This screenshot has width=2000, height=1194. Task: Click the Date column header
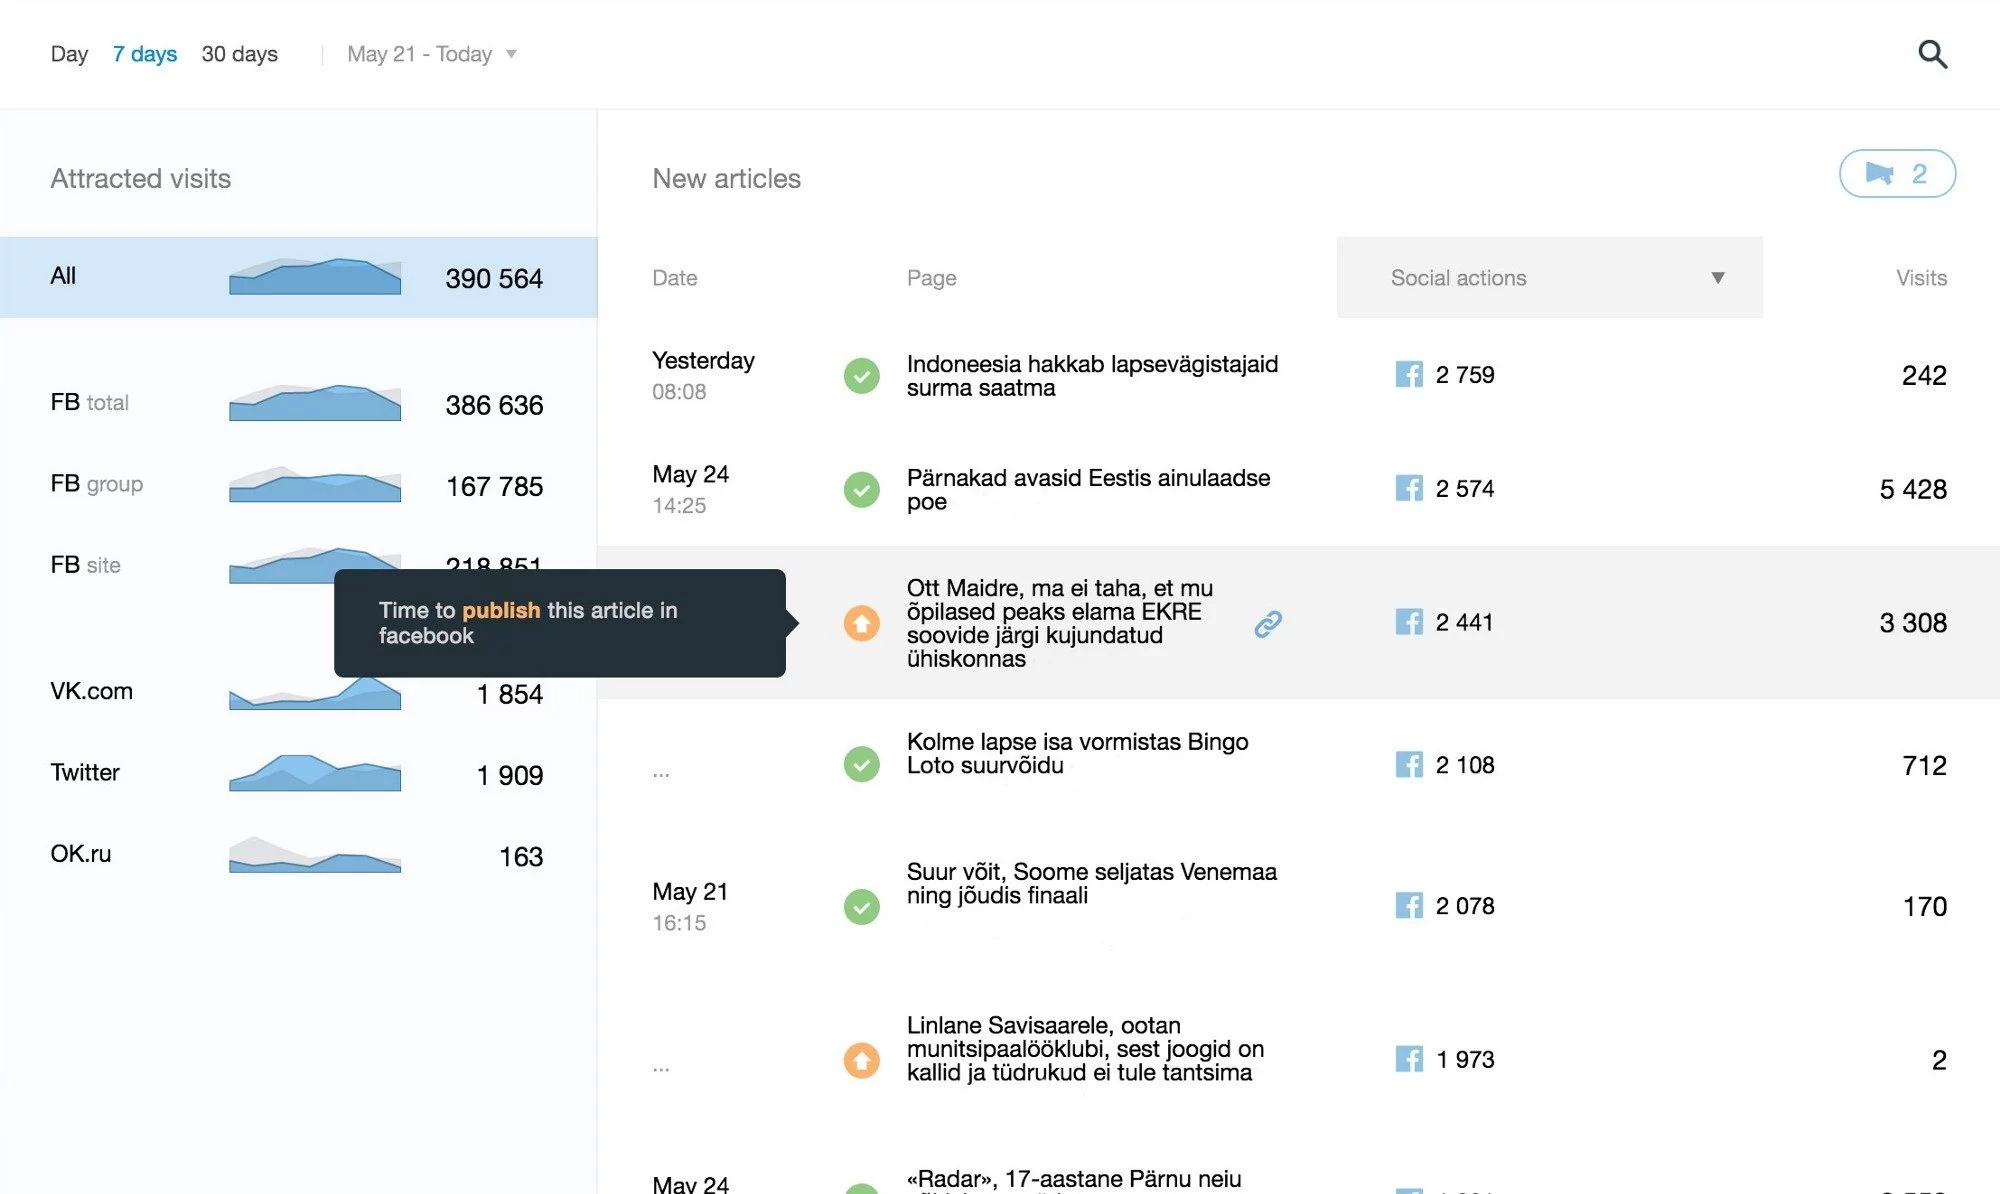coord(675,278)
